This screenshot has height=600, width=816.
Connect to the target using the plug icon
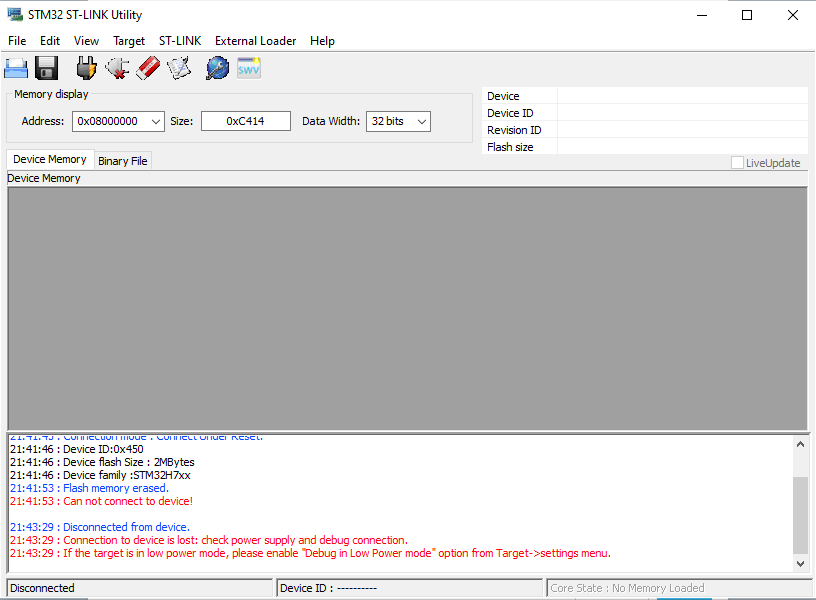pos(86,68)
